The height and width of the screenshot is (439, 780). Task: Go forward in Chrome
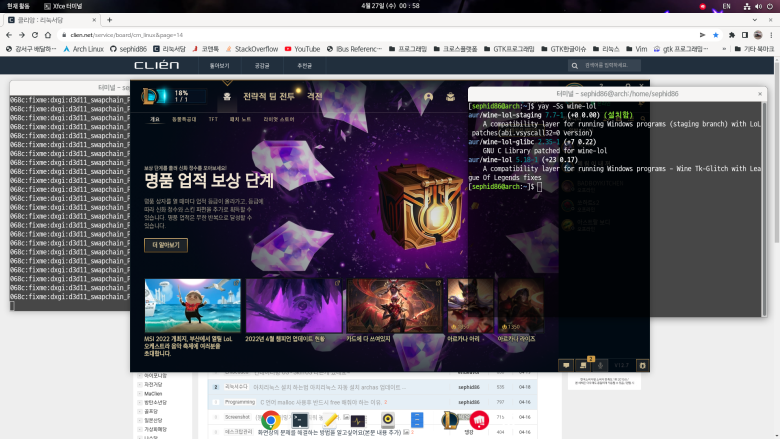21,35
